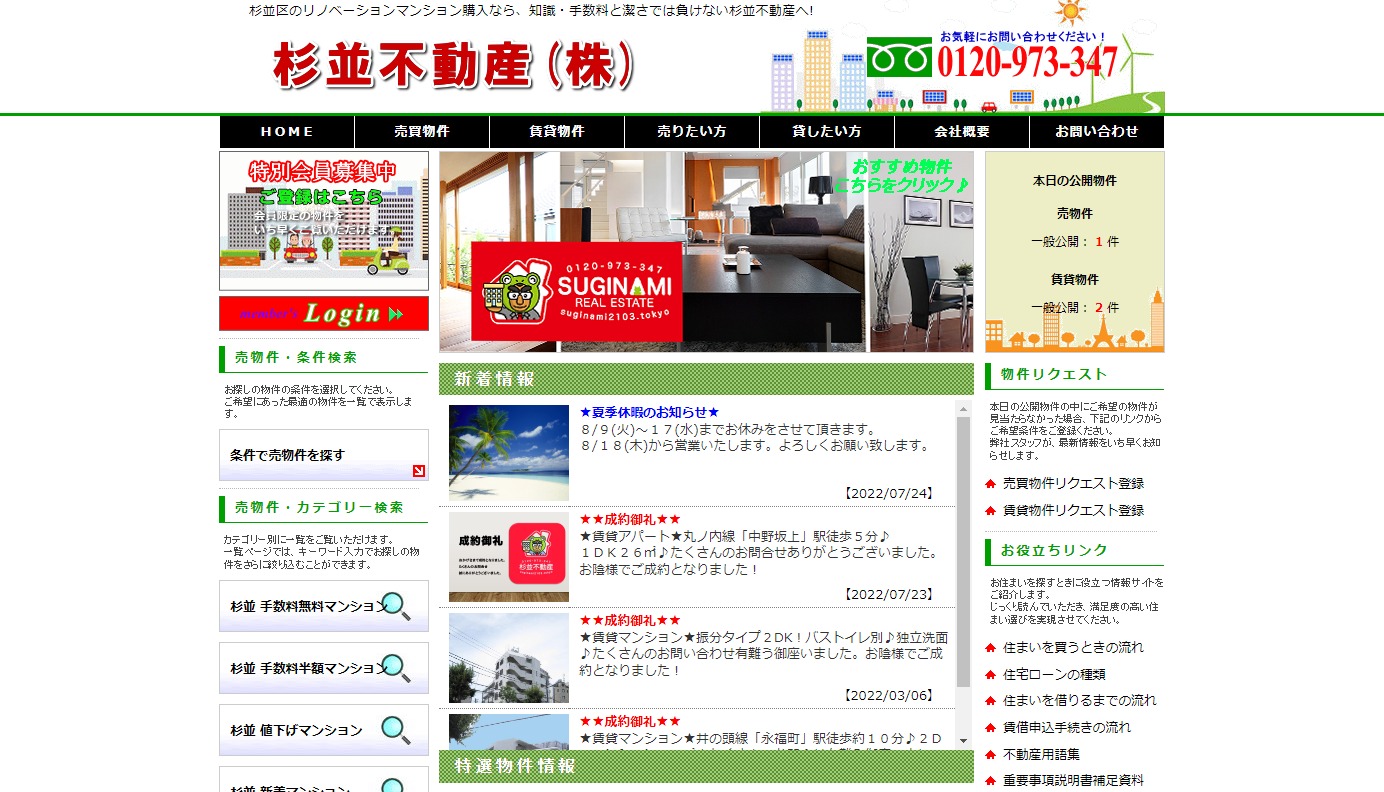Open the お問い合わせ menu item
The height and width of the screenshot is (792, 1384).
(x=1097, y=132)
